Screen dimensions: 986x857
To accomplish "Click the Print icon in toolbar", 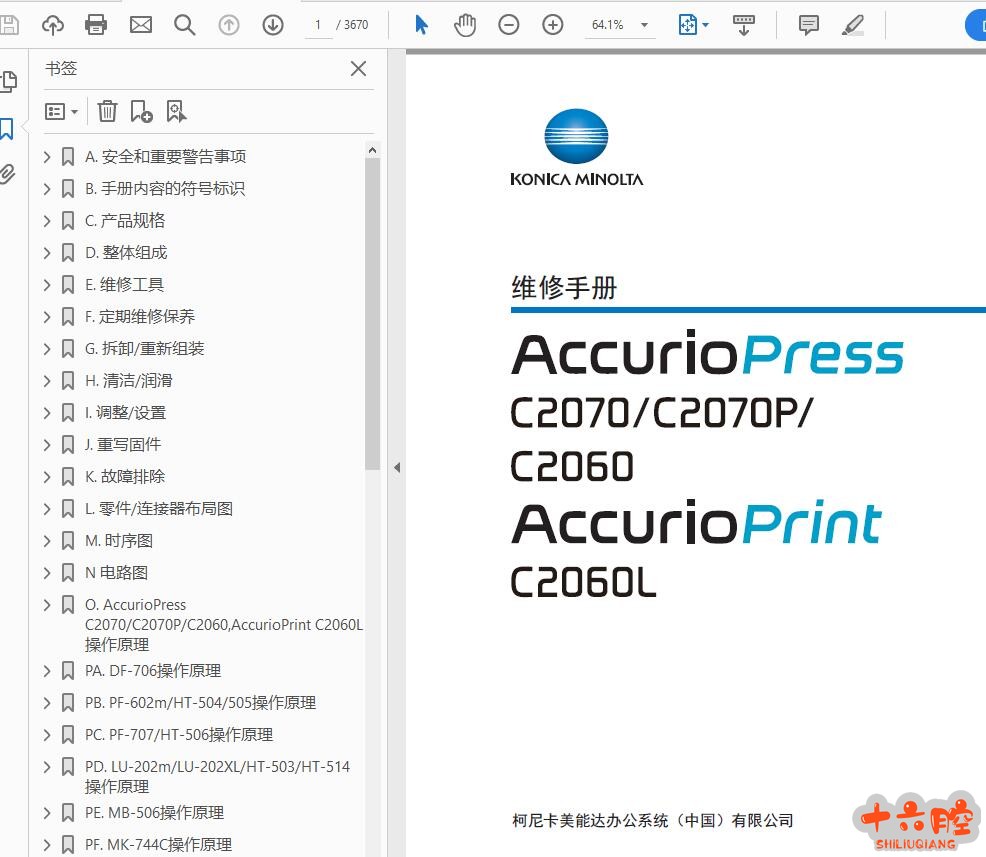I will pos(96,25).
